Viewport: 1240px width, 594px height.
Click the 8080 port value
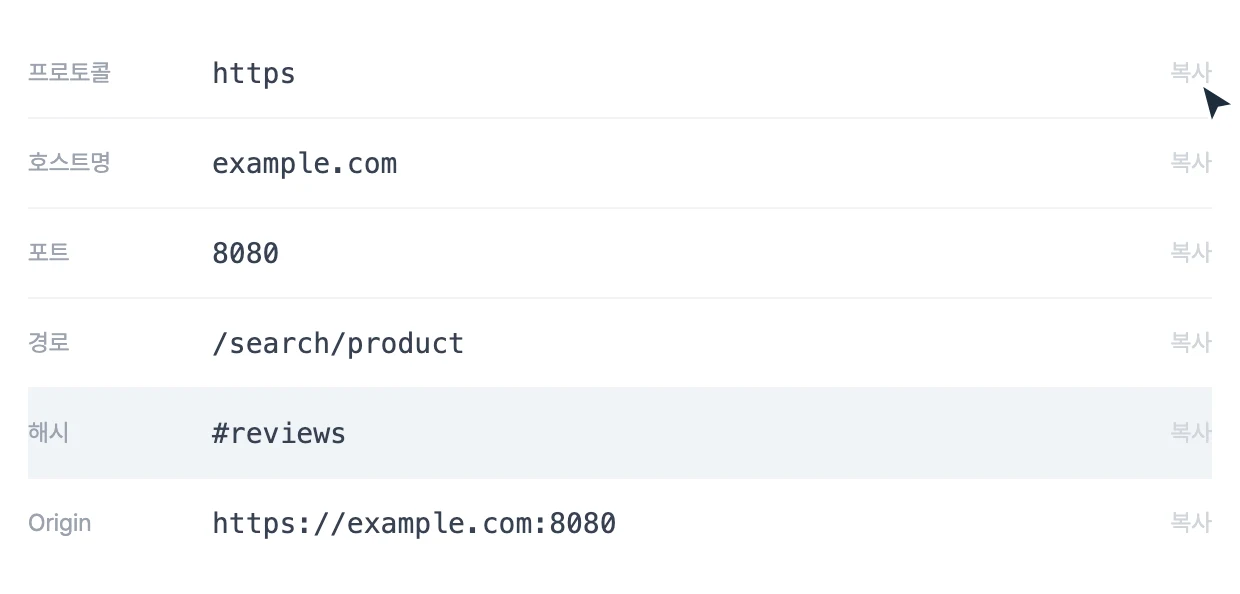(246, 253)
